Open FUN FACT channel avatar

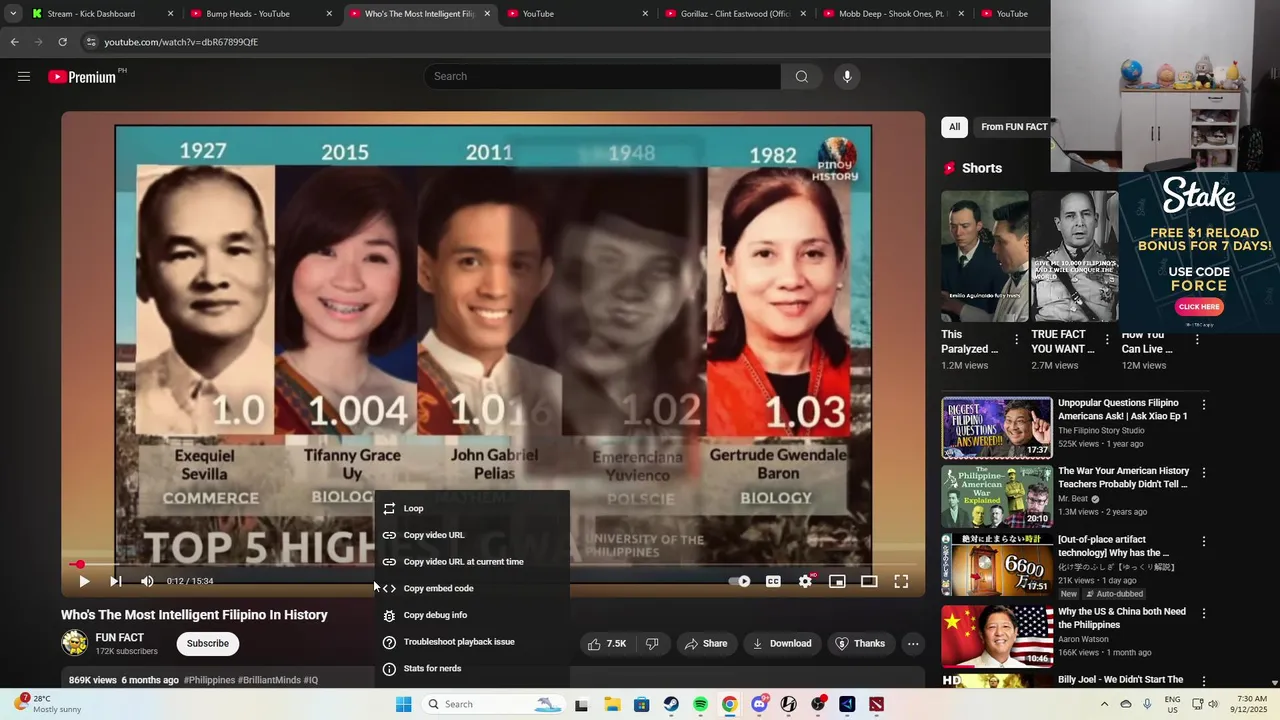pyautogui.click(x=74, y=643)
